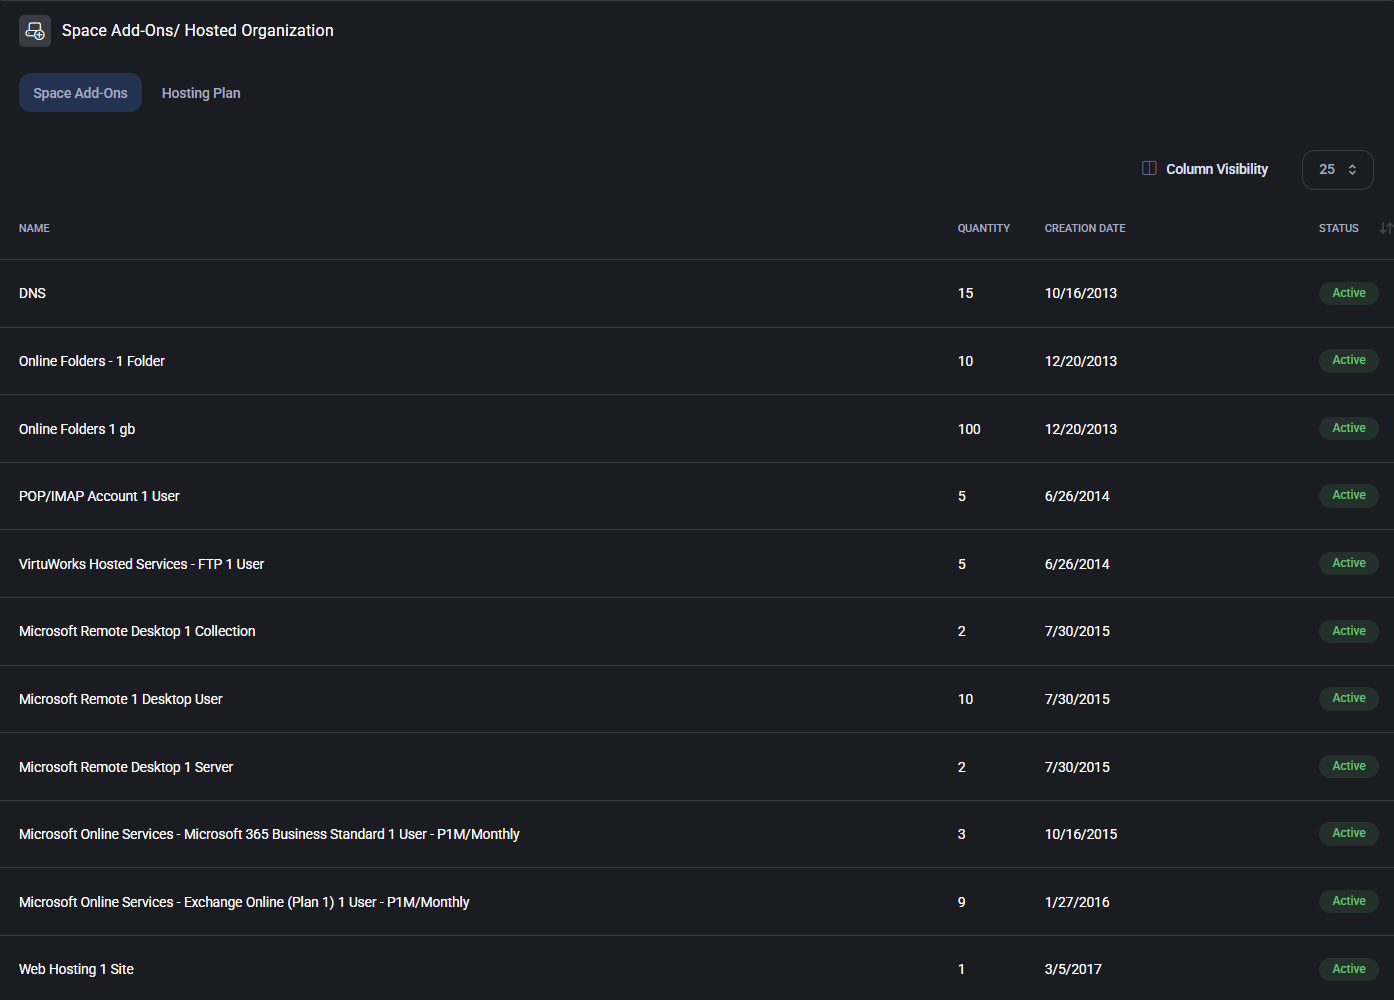Open the 25 rows-per-page dropdown
Image resolution: width=1394 pixels, height=1000 pixels.
[x=1337, y=170]
